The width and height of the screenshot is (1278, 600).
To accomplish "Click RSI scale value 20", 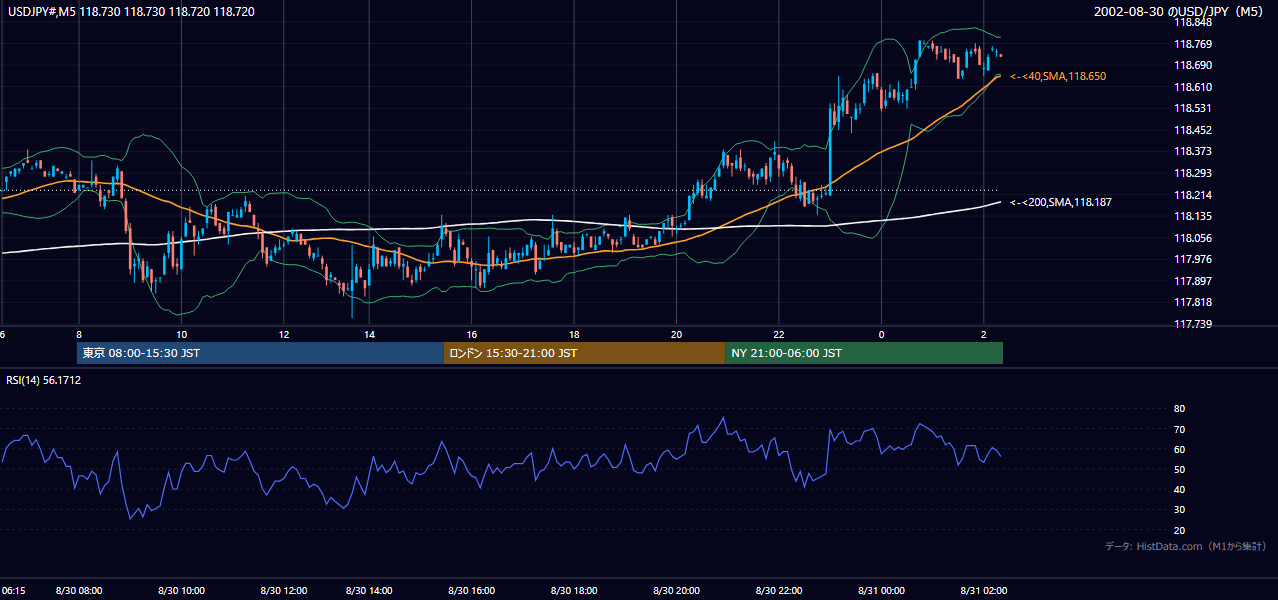I will coord(1179,530).
